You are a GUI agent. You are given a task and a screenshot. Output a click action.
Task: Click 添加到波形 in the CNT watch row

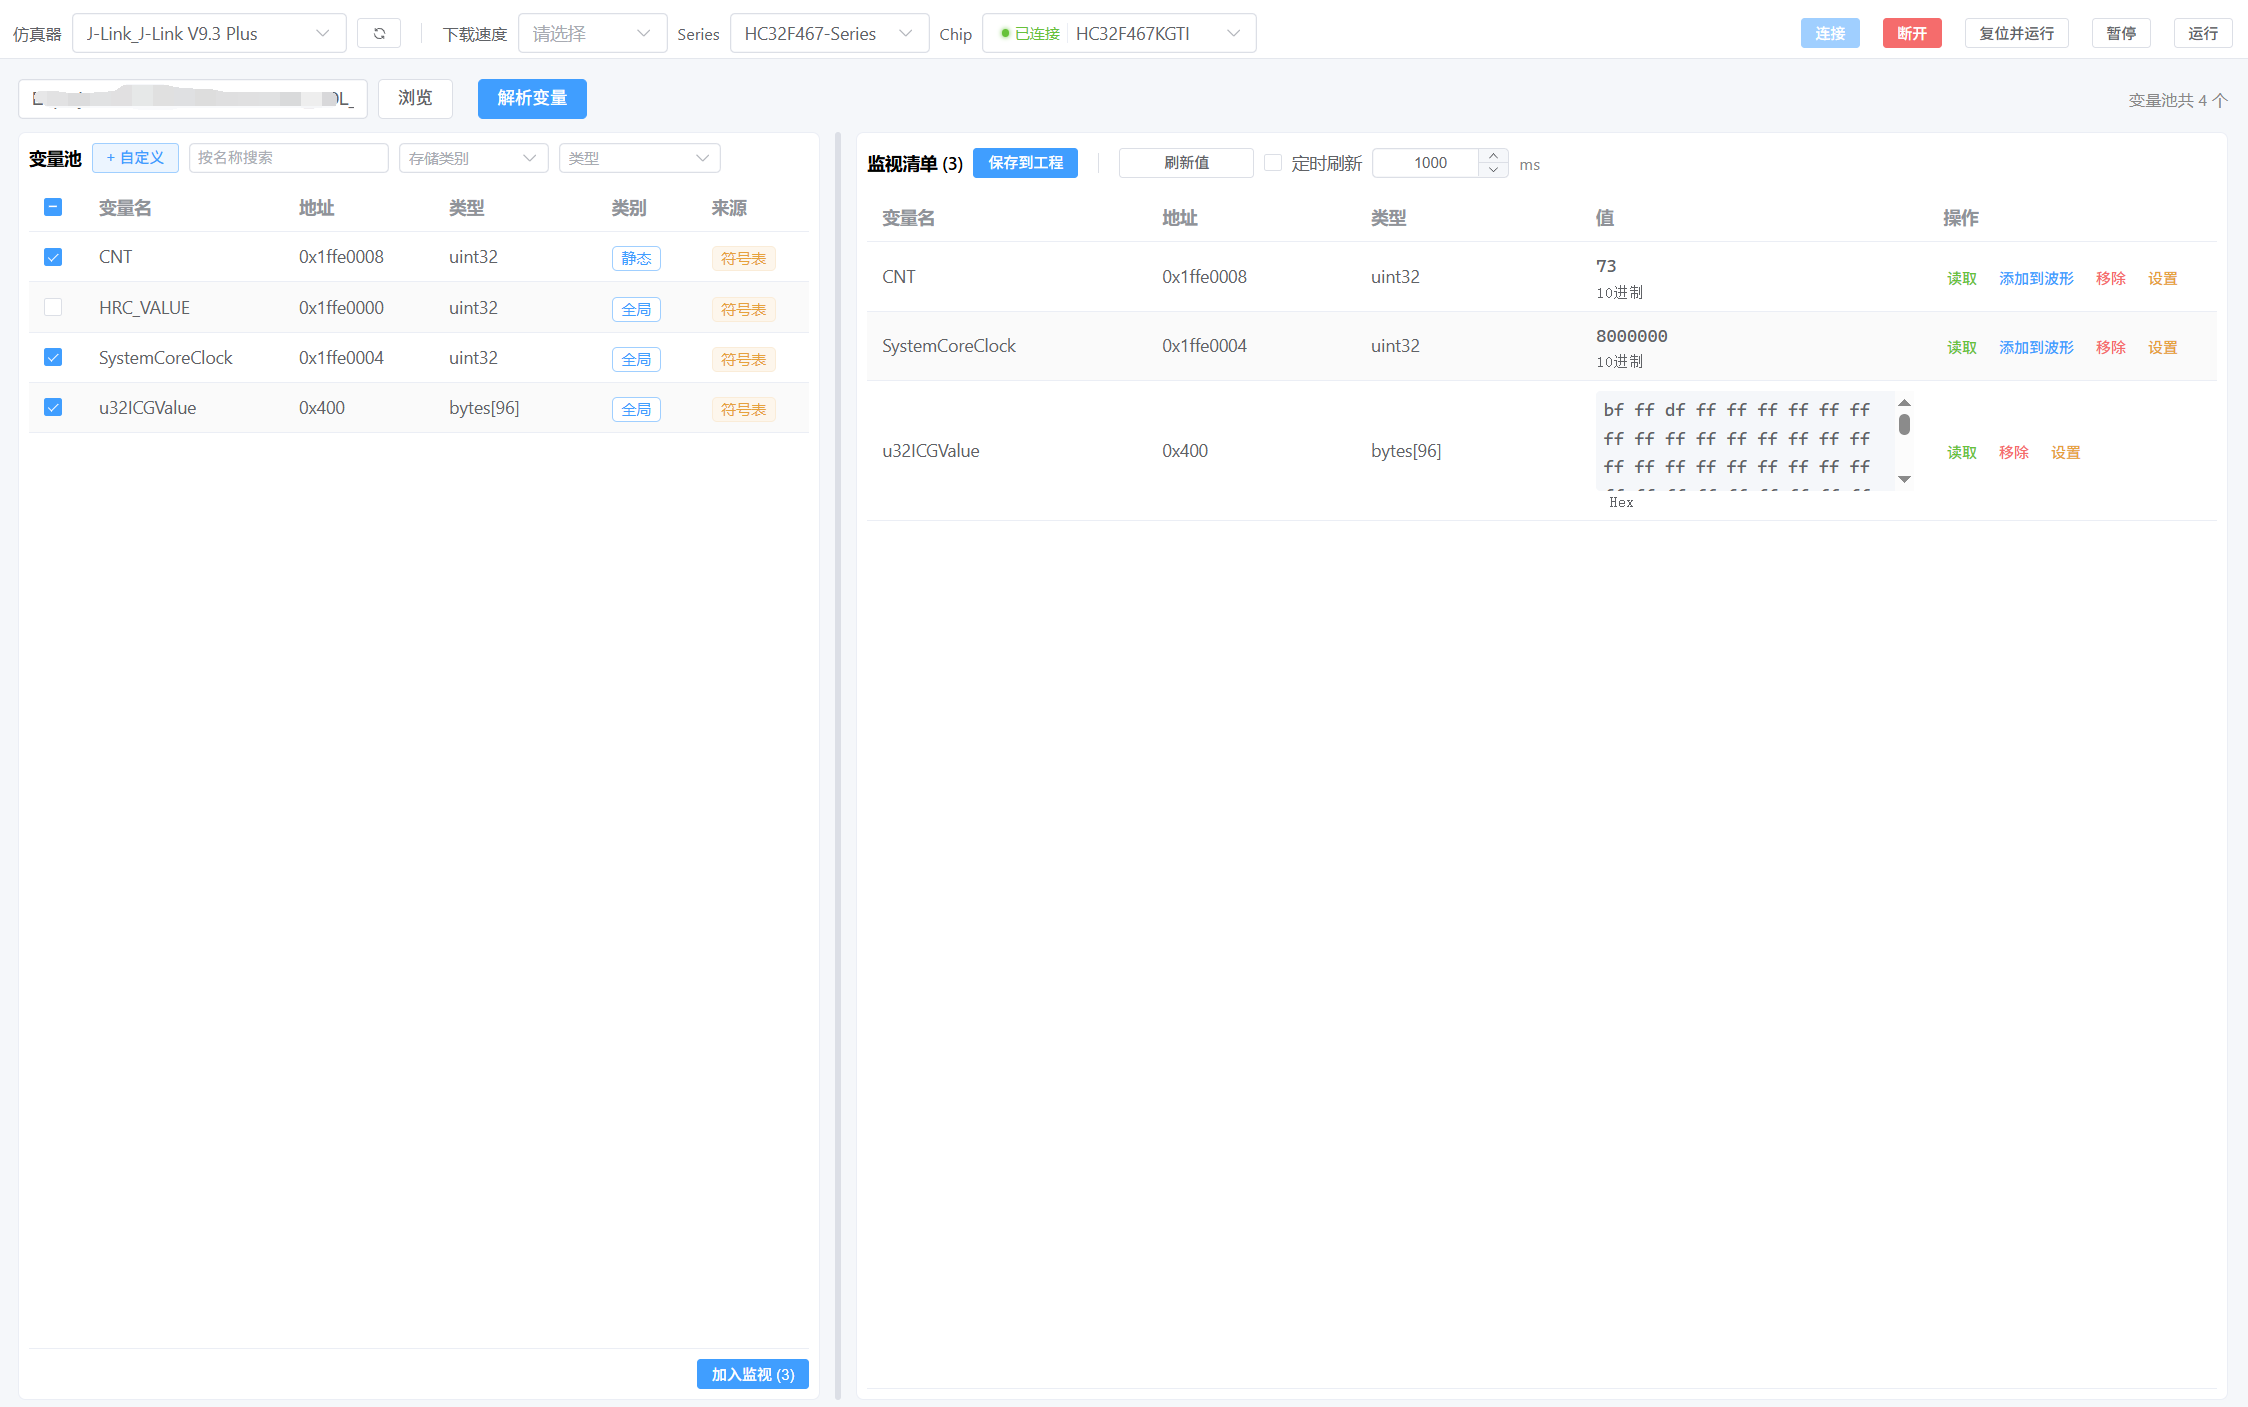pyautogui.click(x=2036, y=278)
